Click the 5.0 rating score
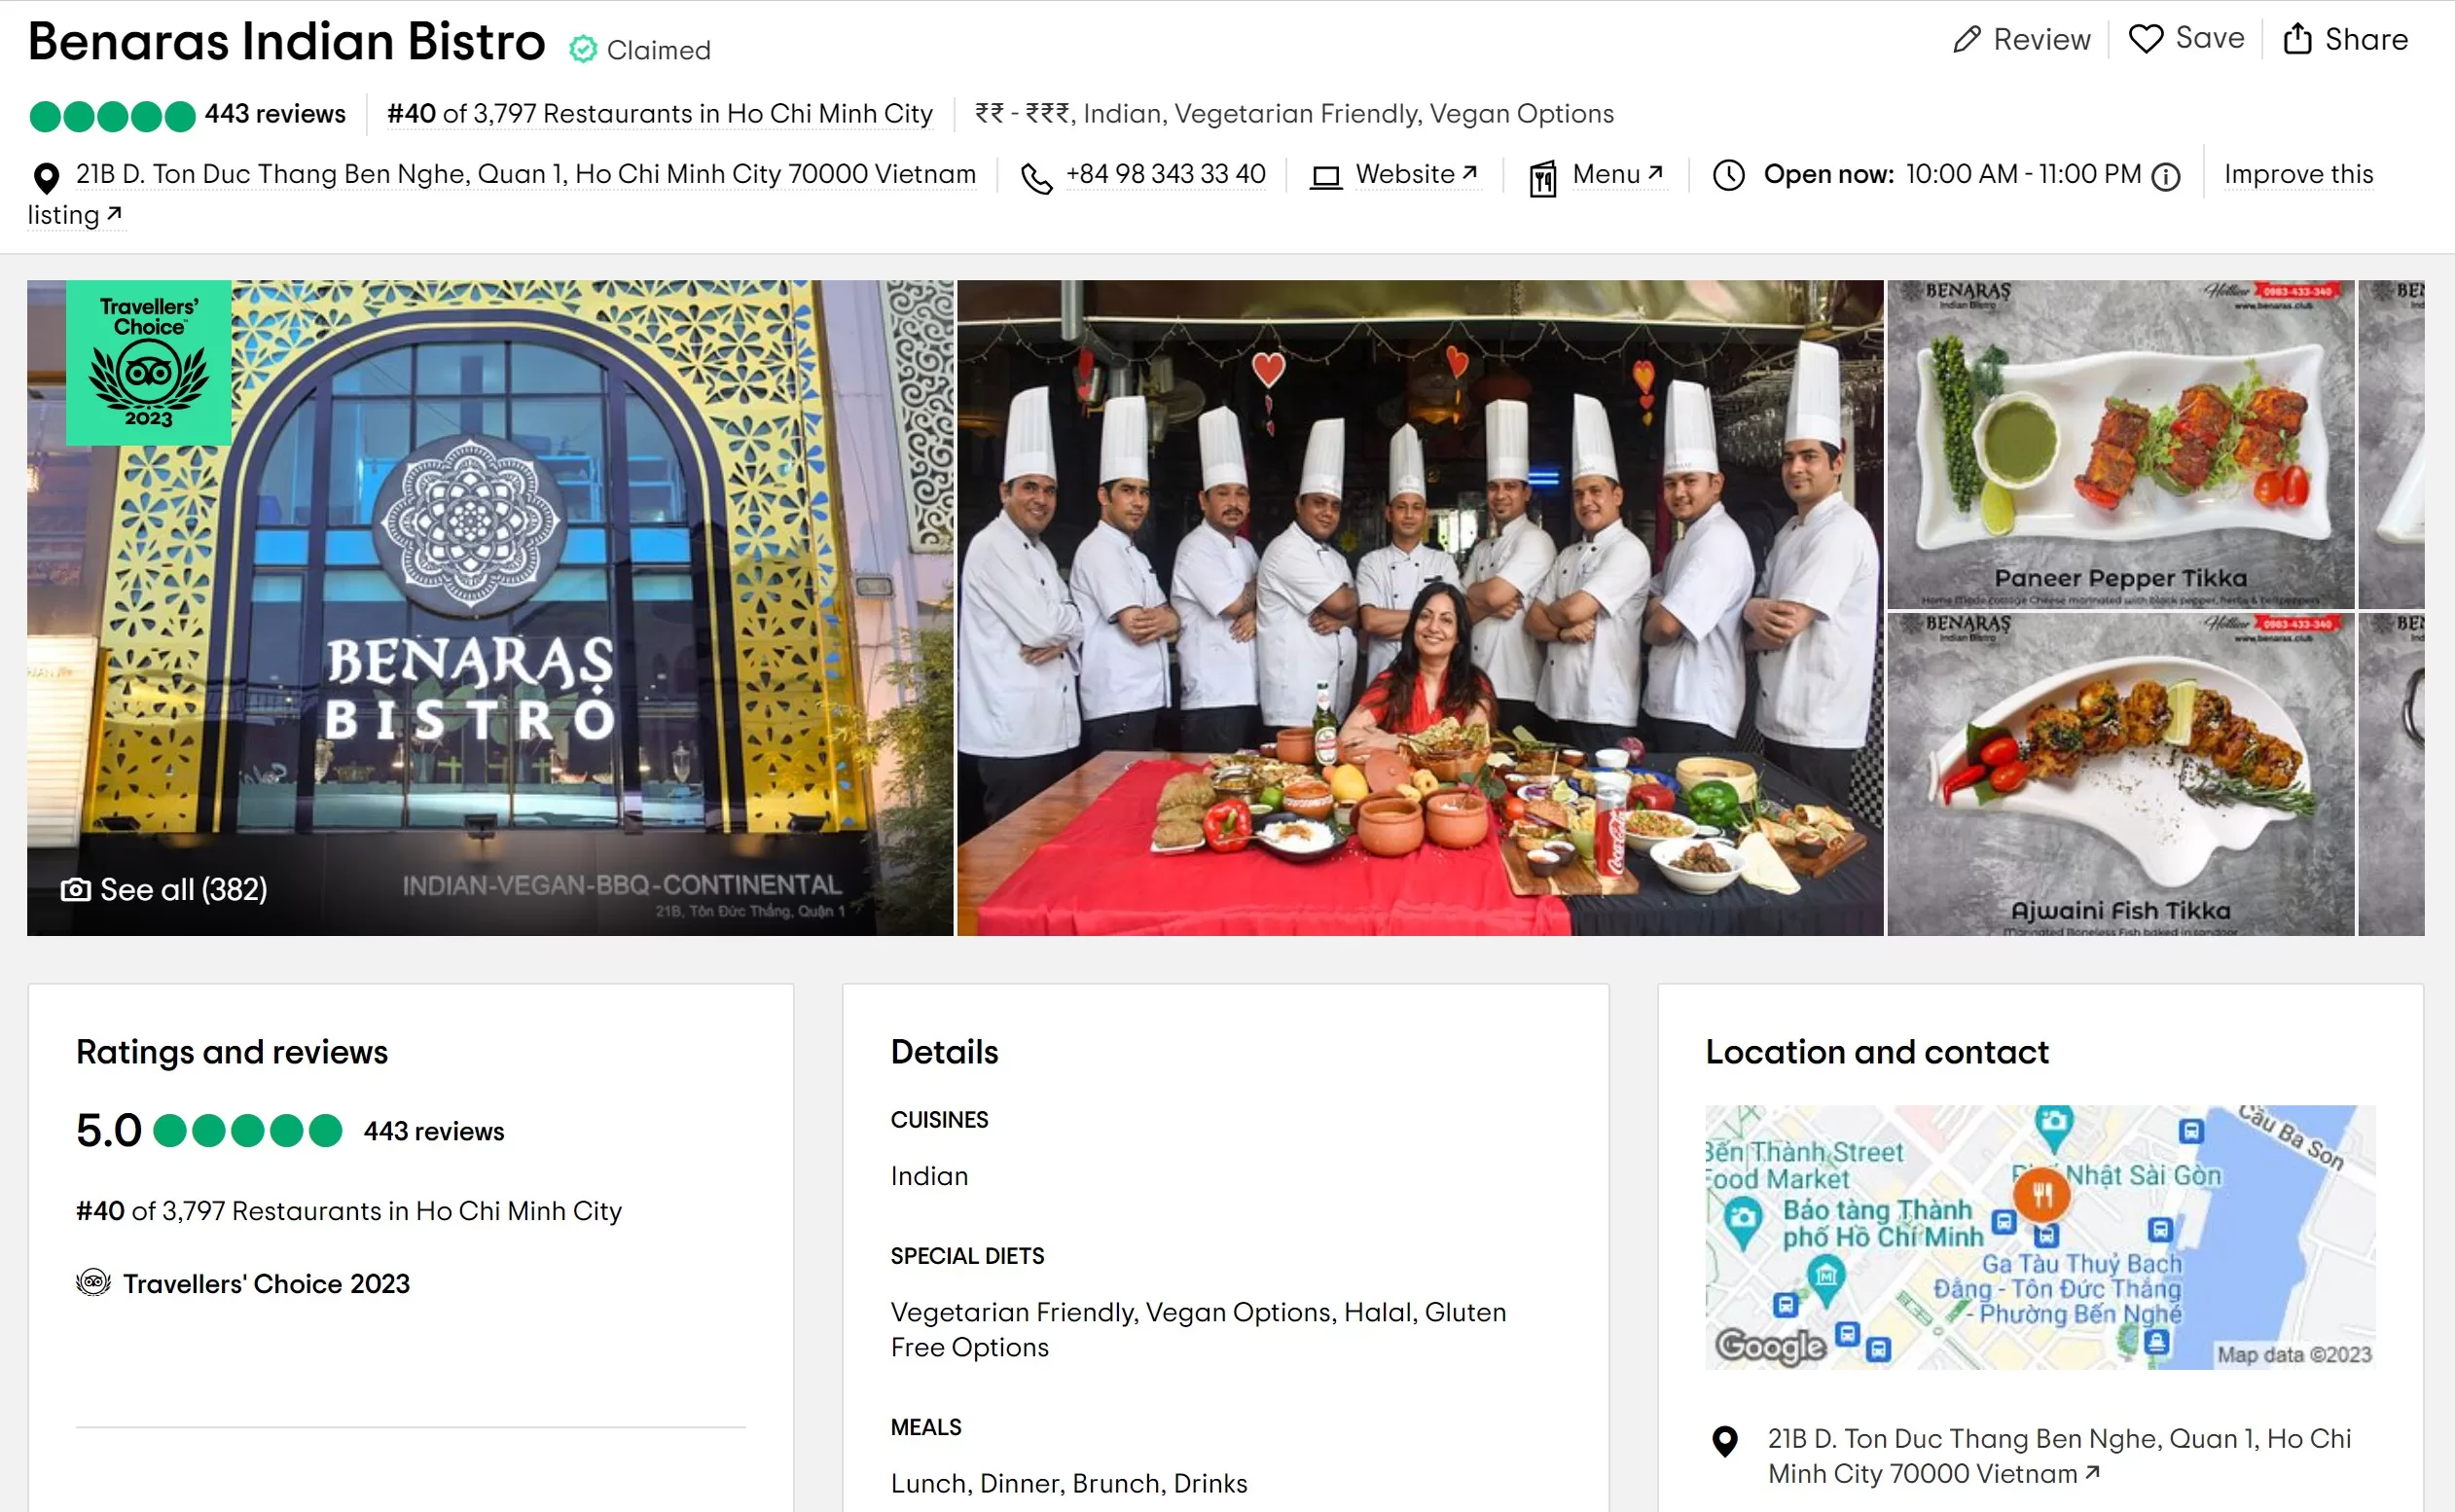Viewport: 2455px width, 1512px height. pos(109,1131)
